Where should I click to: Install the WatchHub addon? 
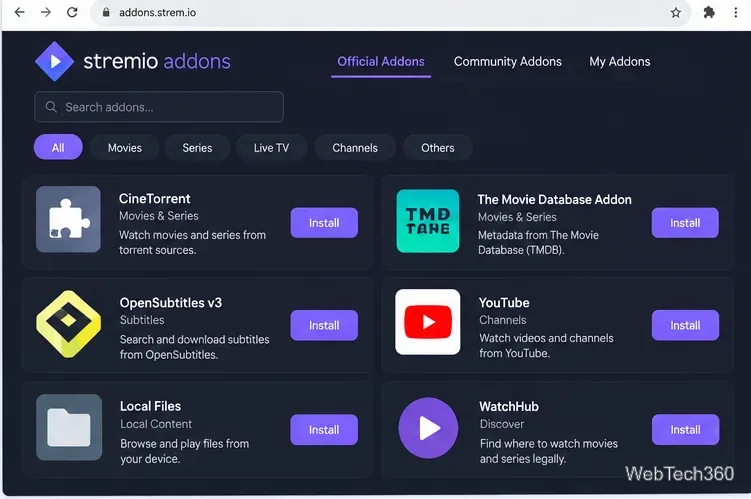pos(685,430)
